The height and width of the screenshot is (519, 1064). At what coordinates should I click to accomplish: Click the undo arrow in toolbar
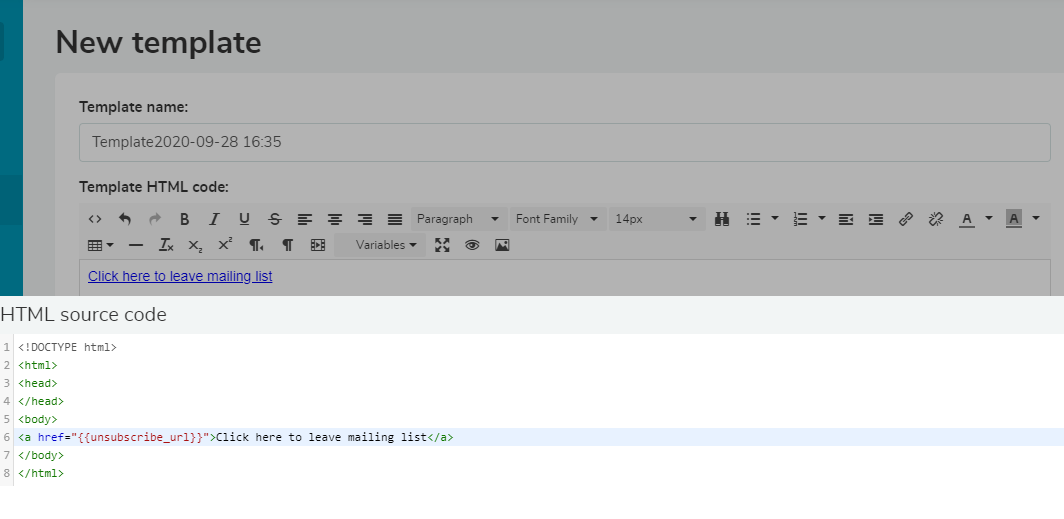(125, 219)
